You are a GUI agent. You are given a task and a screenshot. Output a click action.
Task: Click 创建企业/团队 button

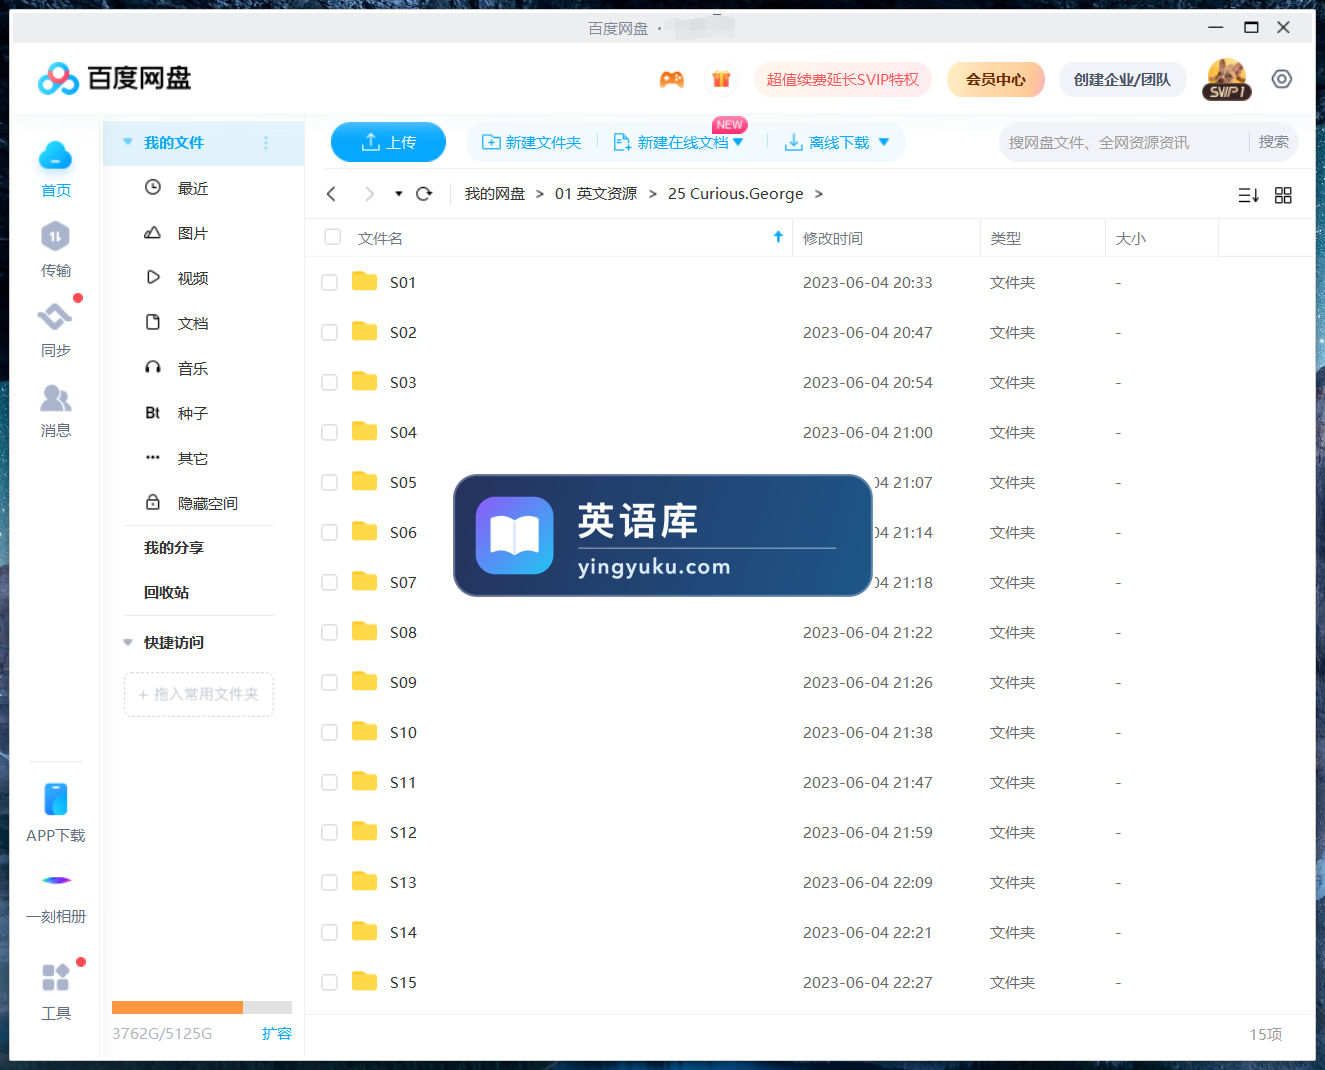click(x=1122, y=79)
